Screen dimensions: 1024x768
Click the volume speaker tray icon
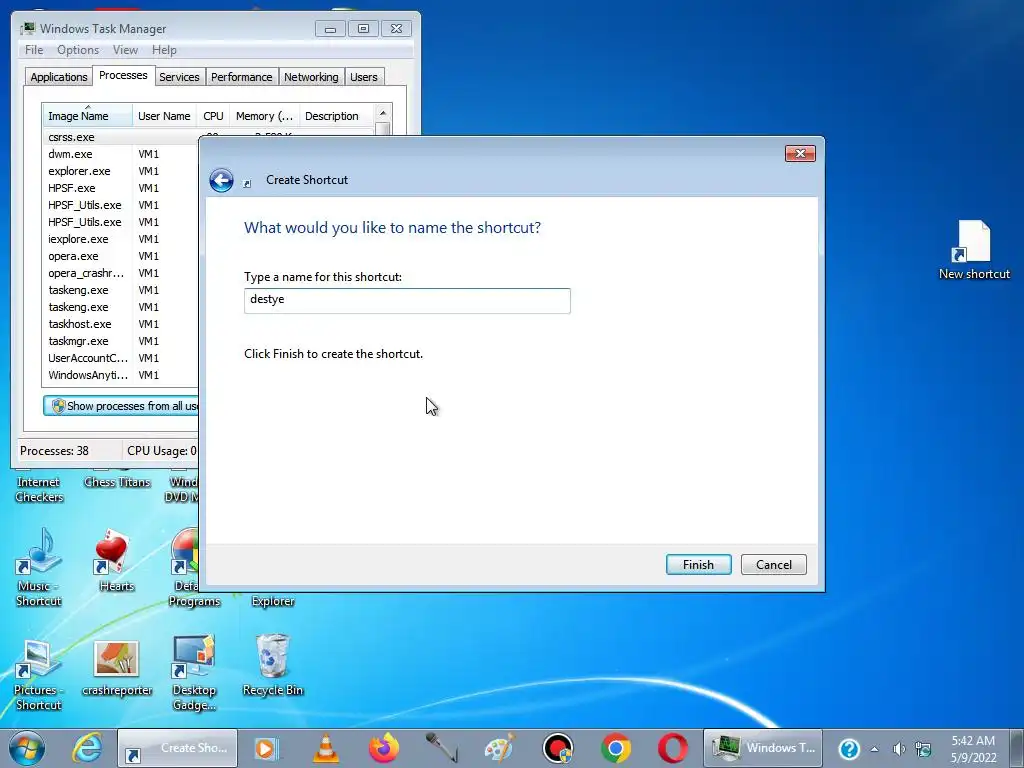click(x=899, y=749)
